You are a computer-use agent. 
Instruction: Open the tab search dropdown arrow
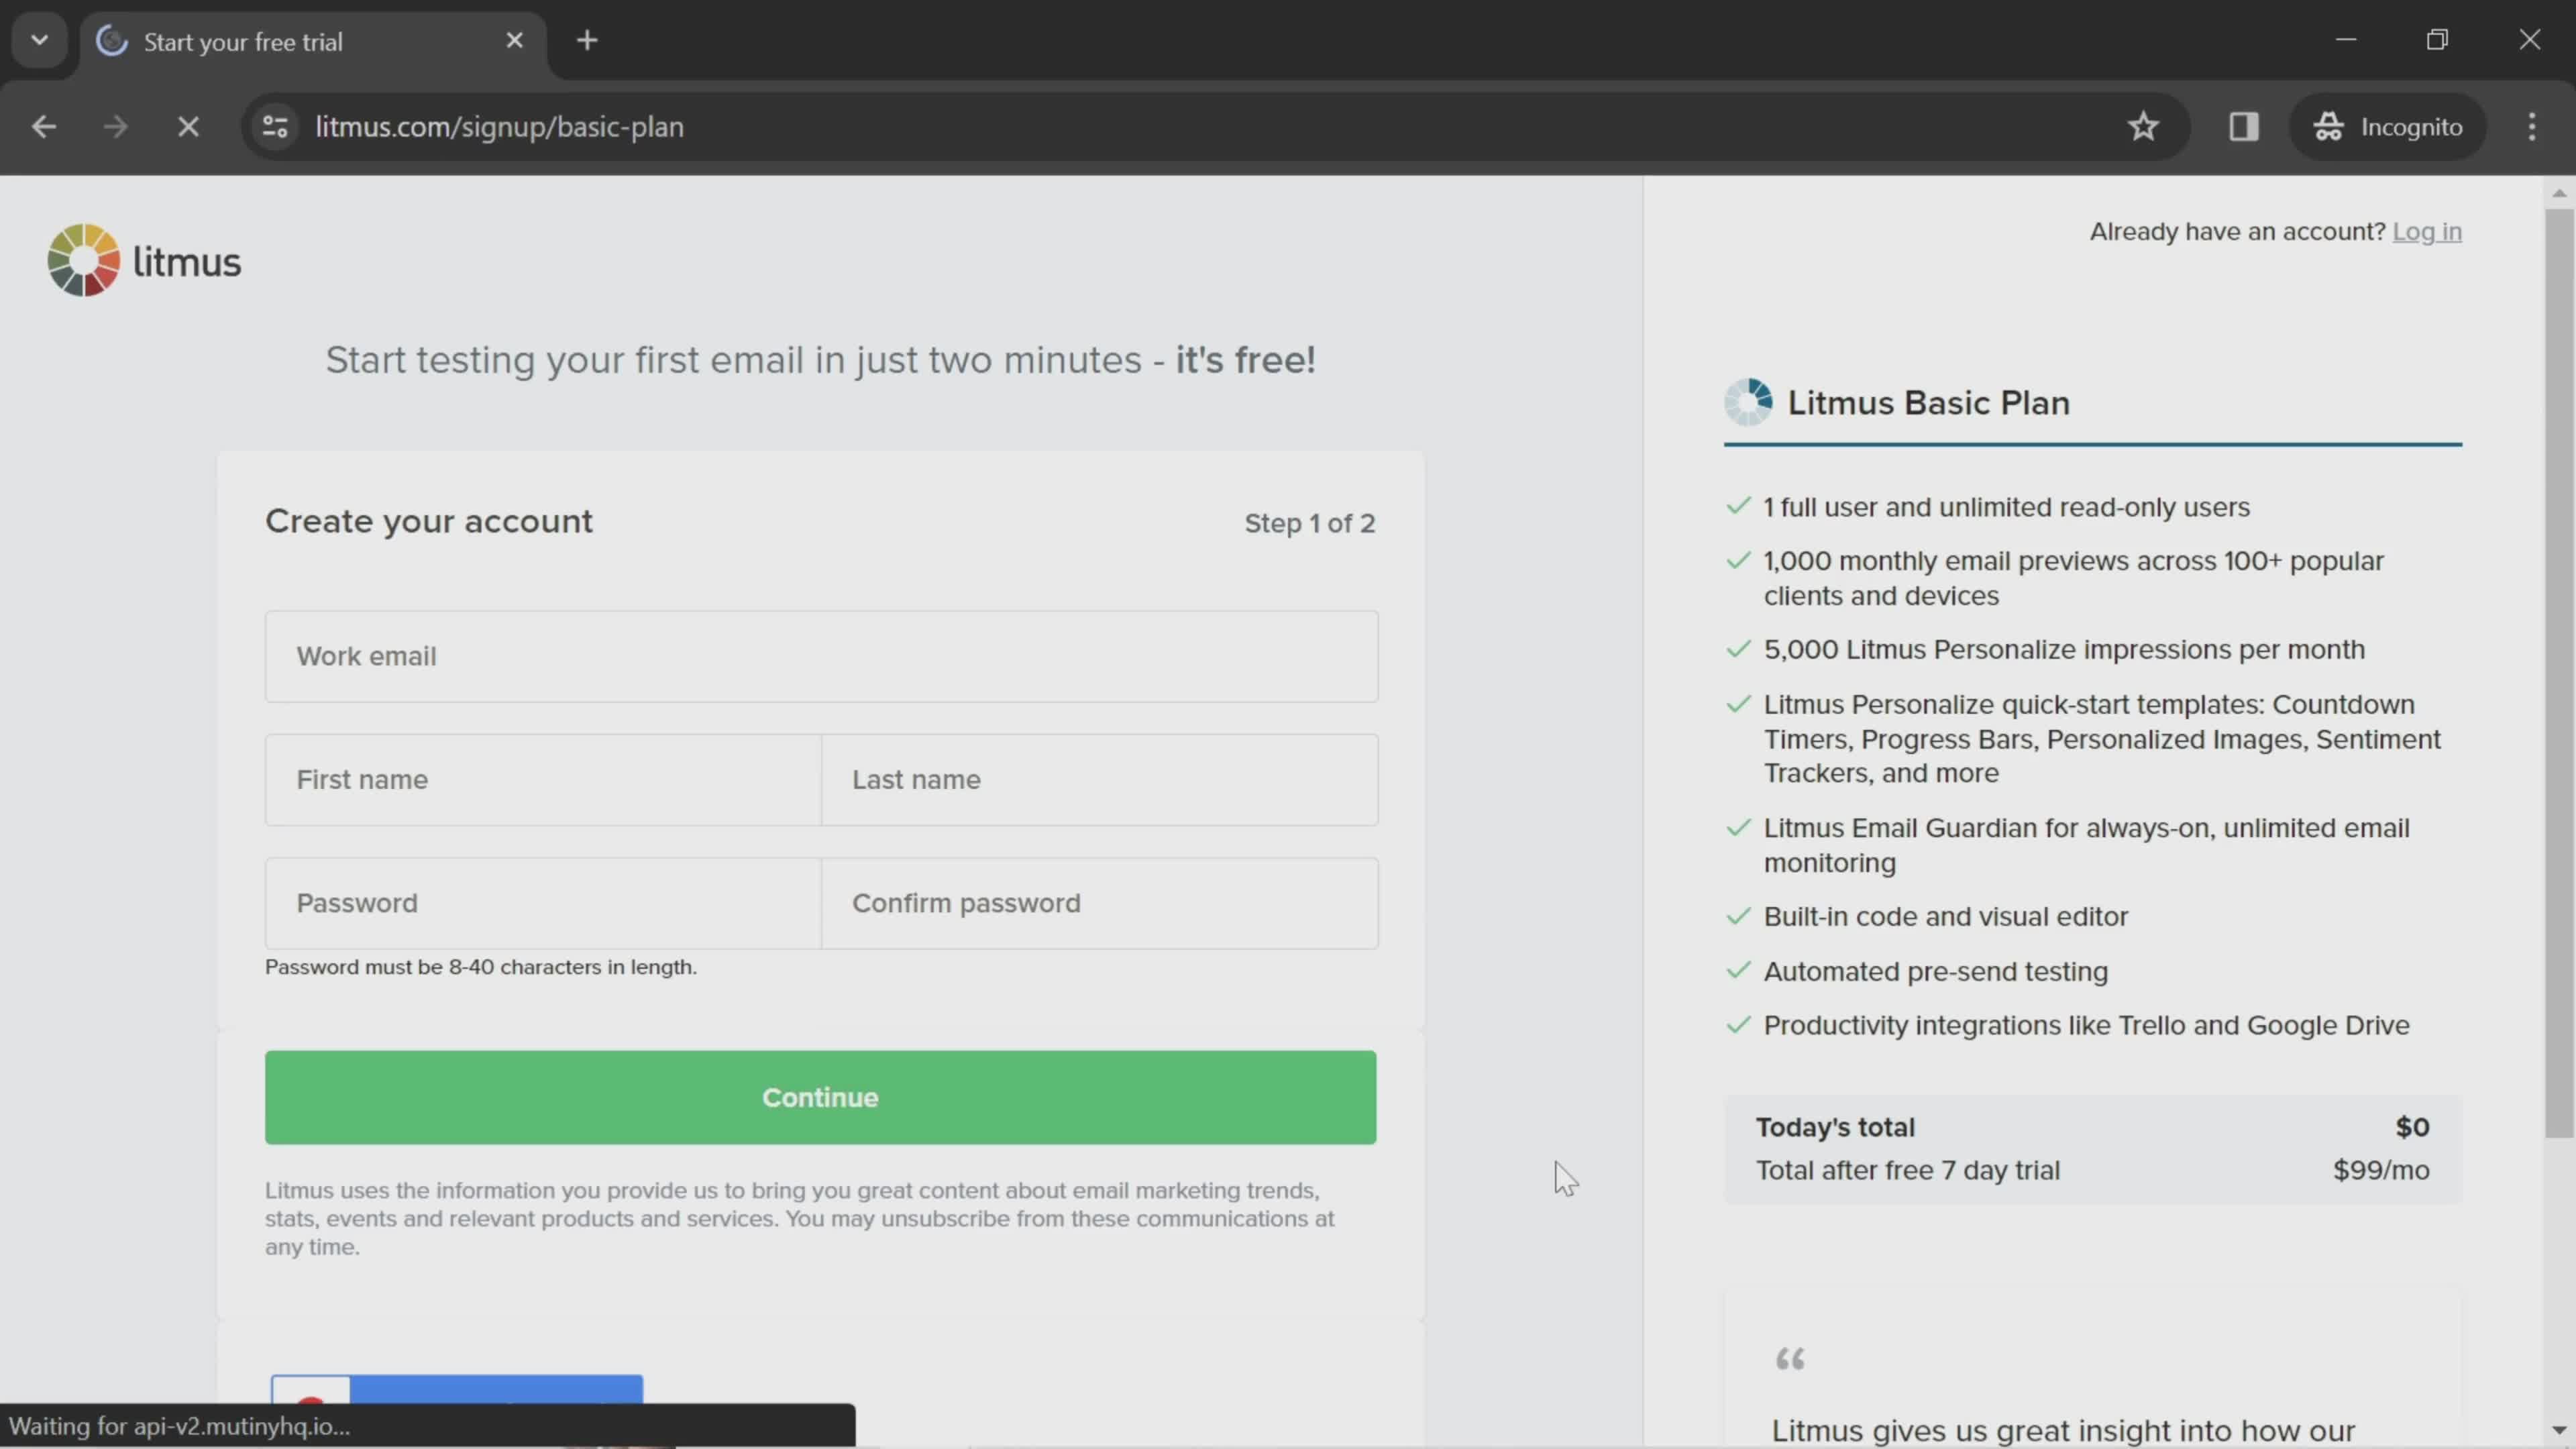coord(38,39)
